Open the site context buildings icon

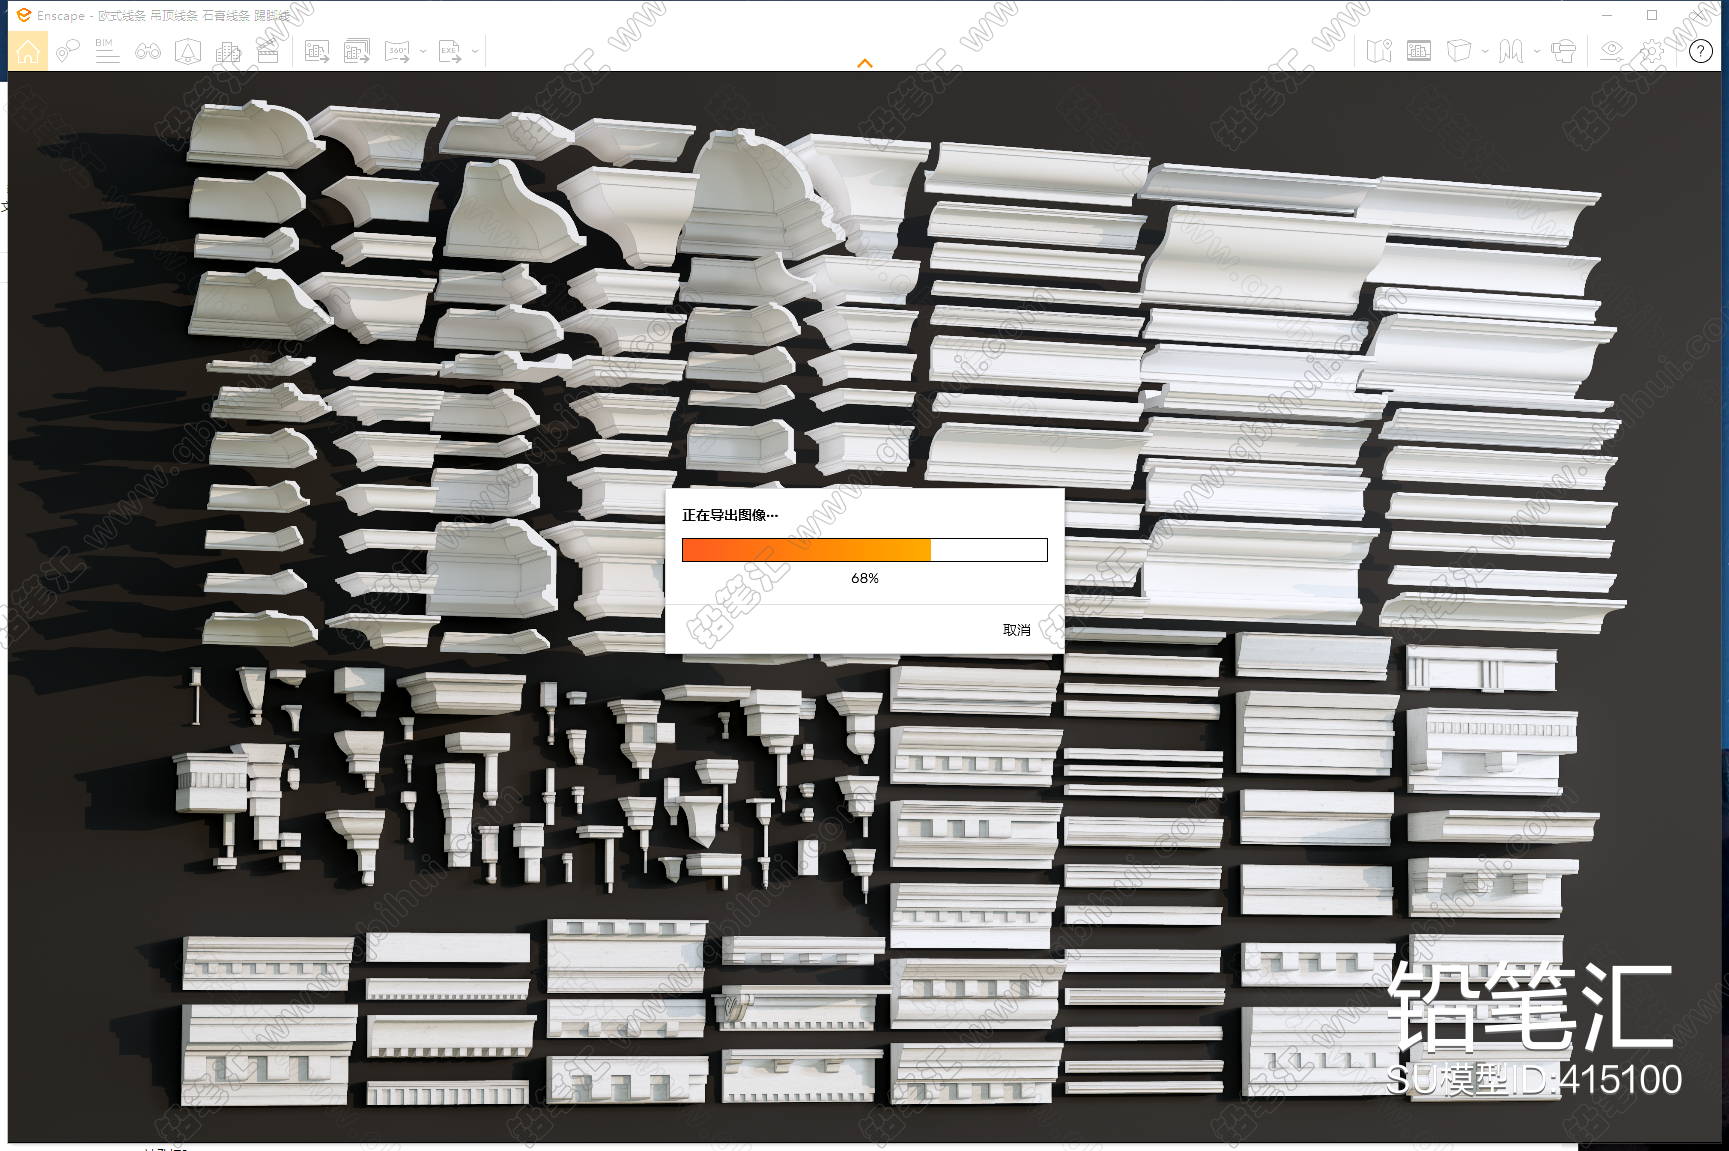pos(228,51)
